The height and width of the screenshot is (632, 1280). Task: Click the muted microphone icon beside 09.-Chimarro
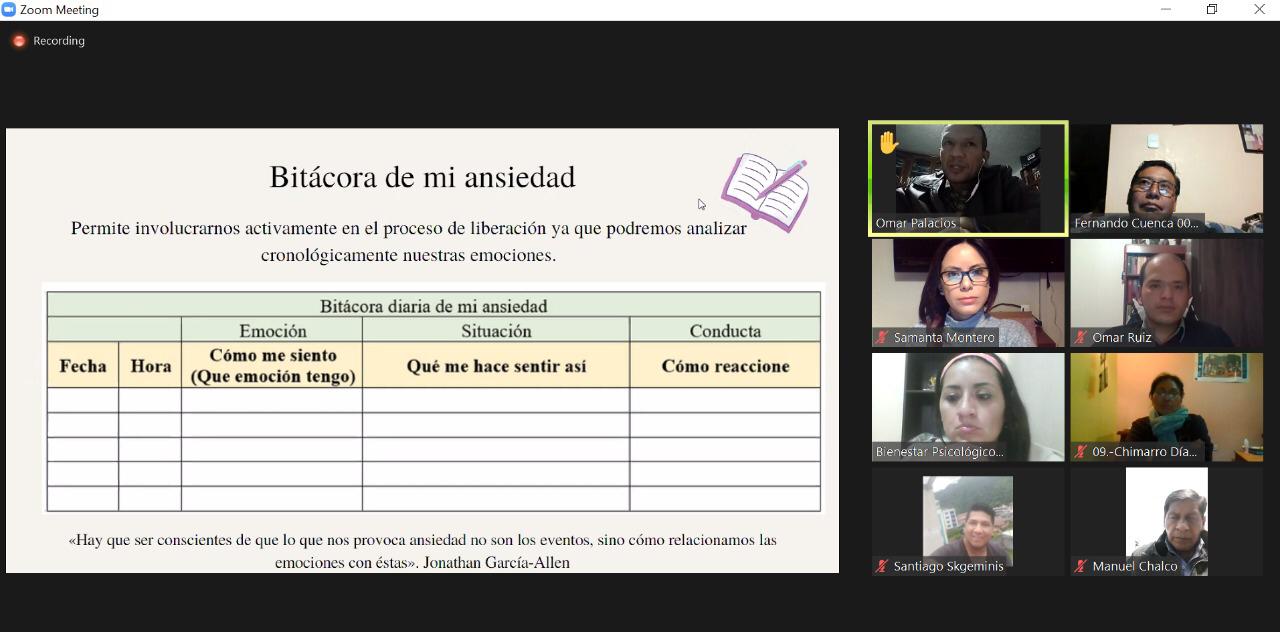tap(1080, 452)
